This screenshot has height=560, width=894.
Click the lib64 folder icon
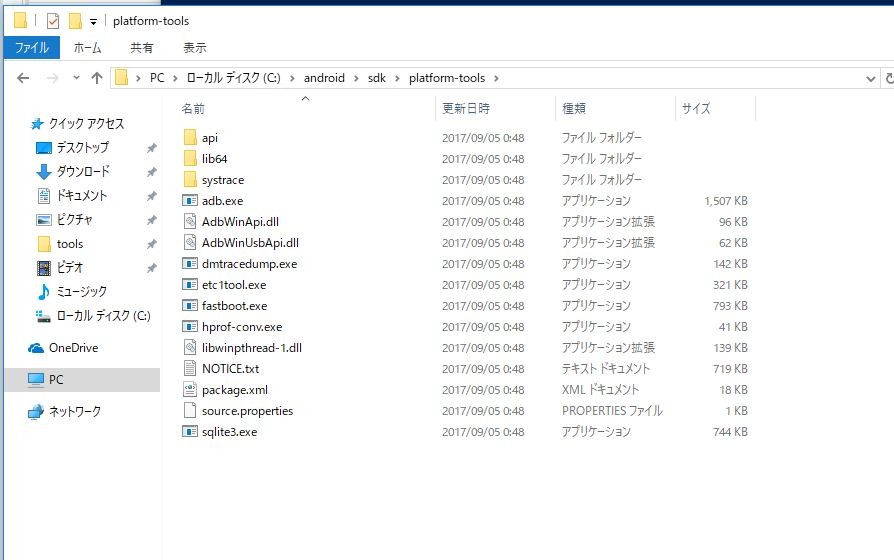pyautogui.click(x=190, y=158)
